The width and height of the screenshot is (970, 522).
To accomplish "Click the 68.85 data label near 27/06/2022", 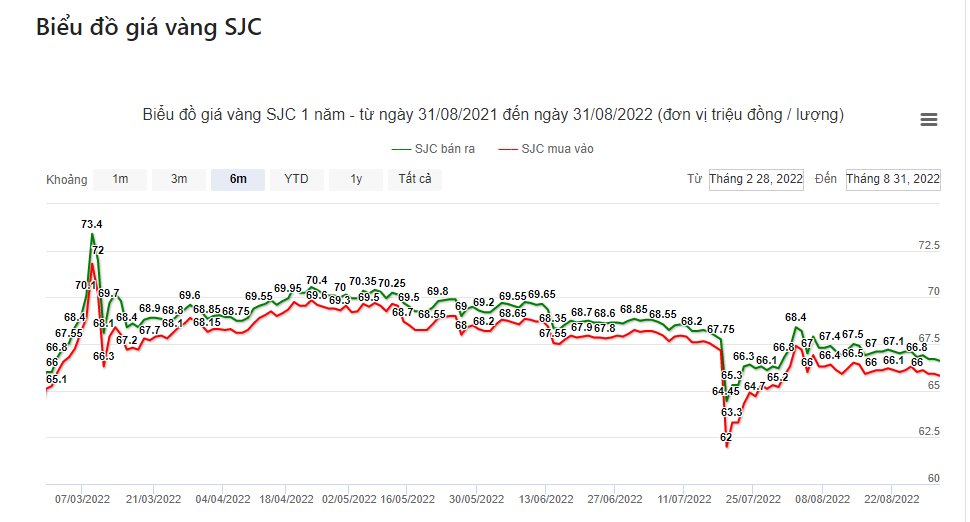I will (x=633, y=310).
